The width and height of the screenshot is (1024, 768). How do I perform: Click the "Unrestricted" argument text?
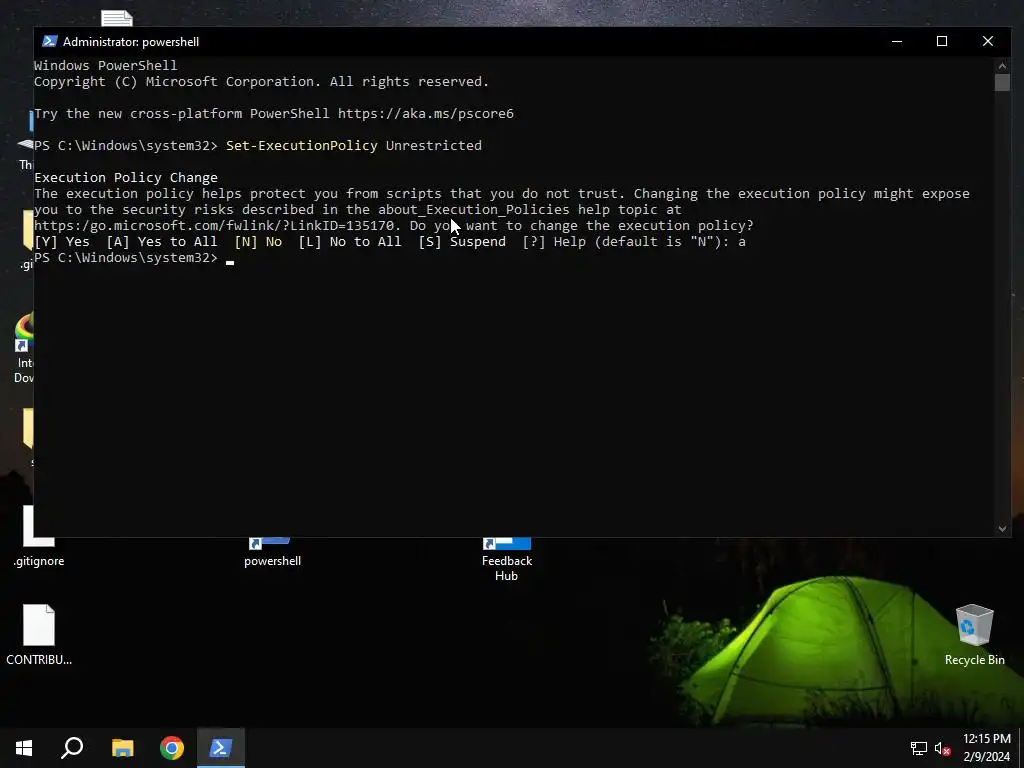(434, 146)
